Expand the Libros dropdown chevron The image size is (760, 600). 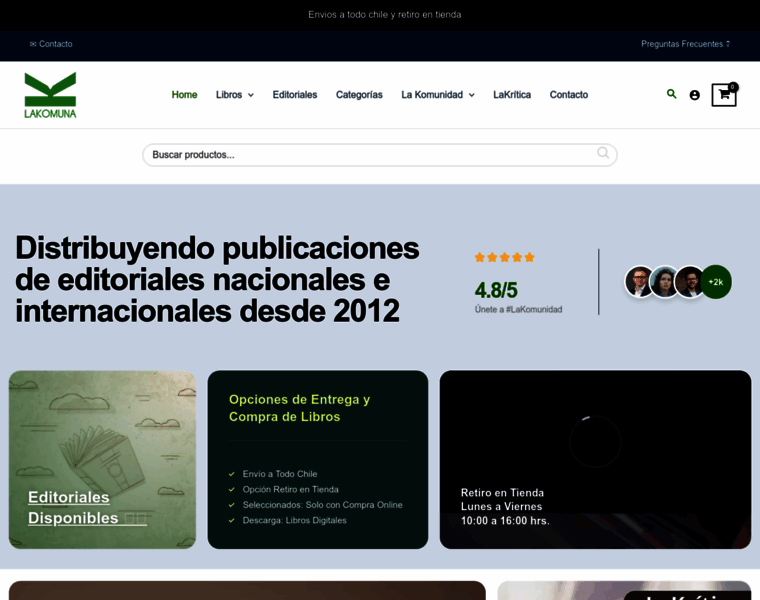(x=251, y=95)
